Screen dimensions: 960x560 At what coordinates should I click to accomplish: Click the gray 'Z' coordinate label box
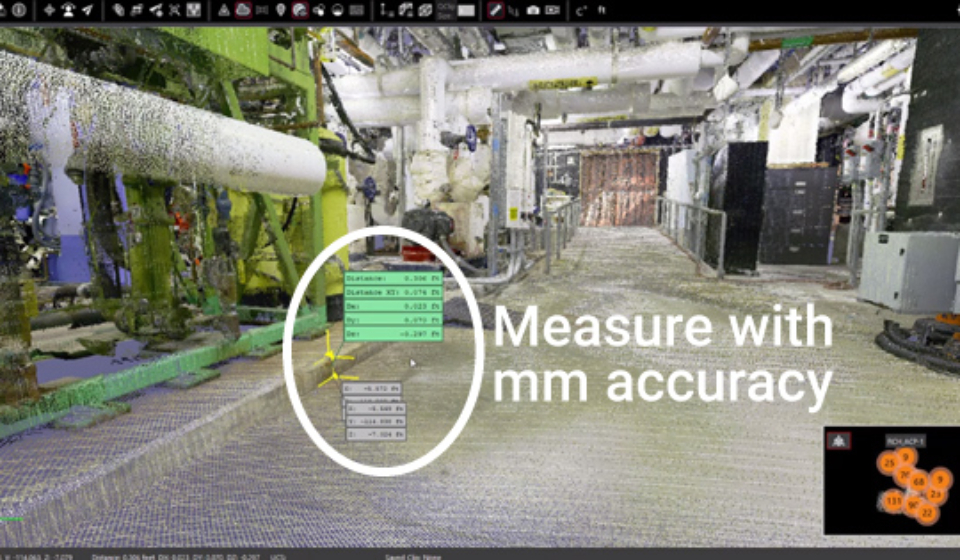pos(376,435)
